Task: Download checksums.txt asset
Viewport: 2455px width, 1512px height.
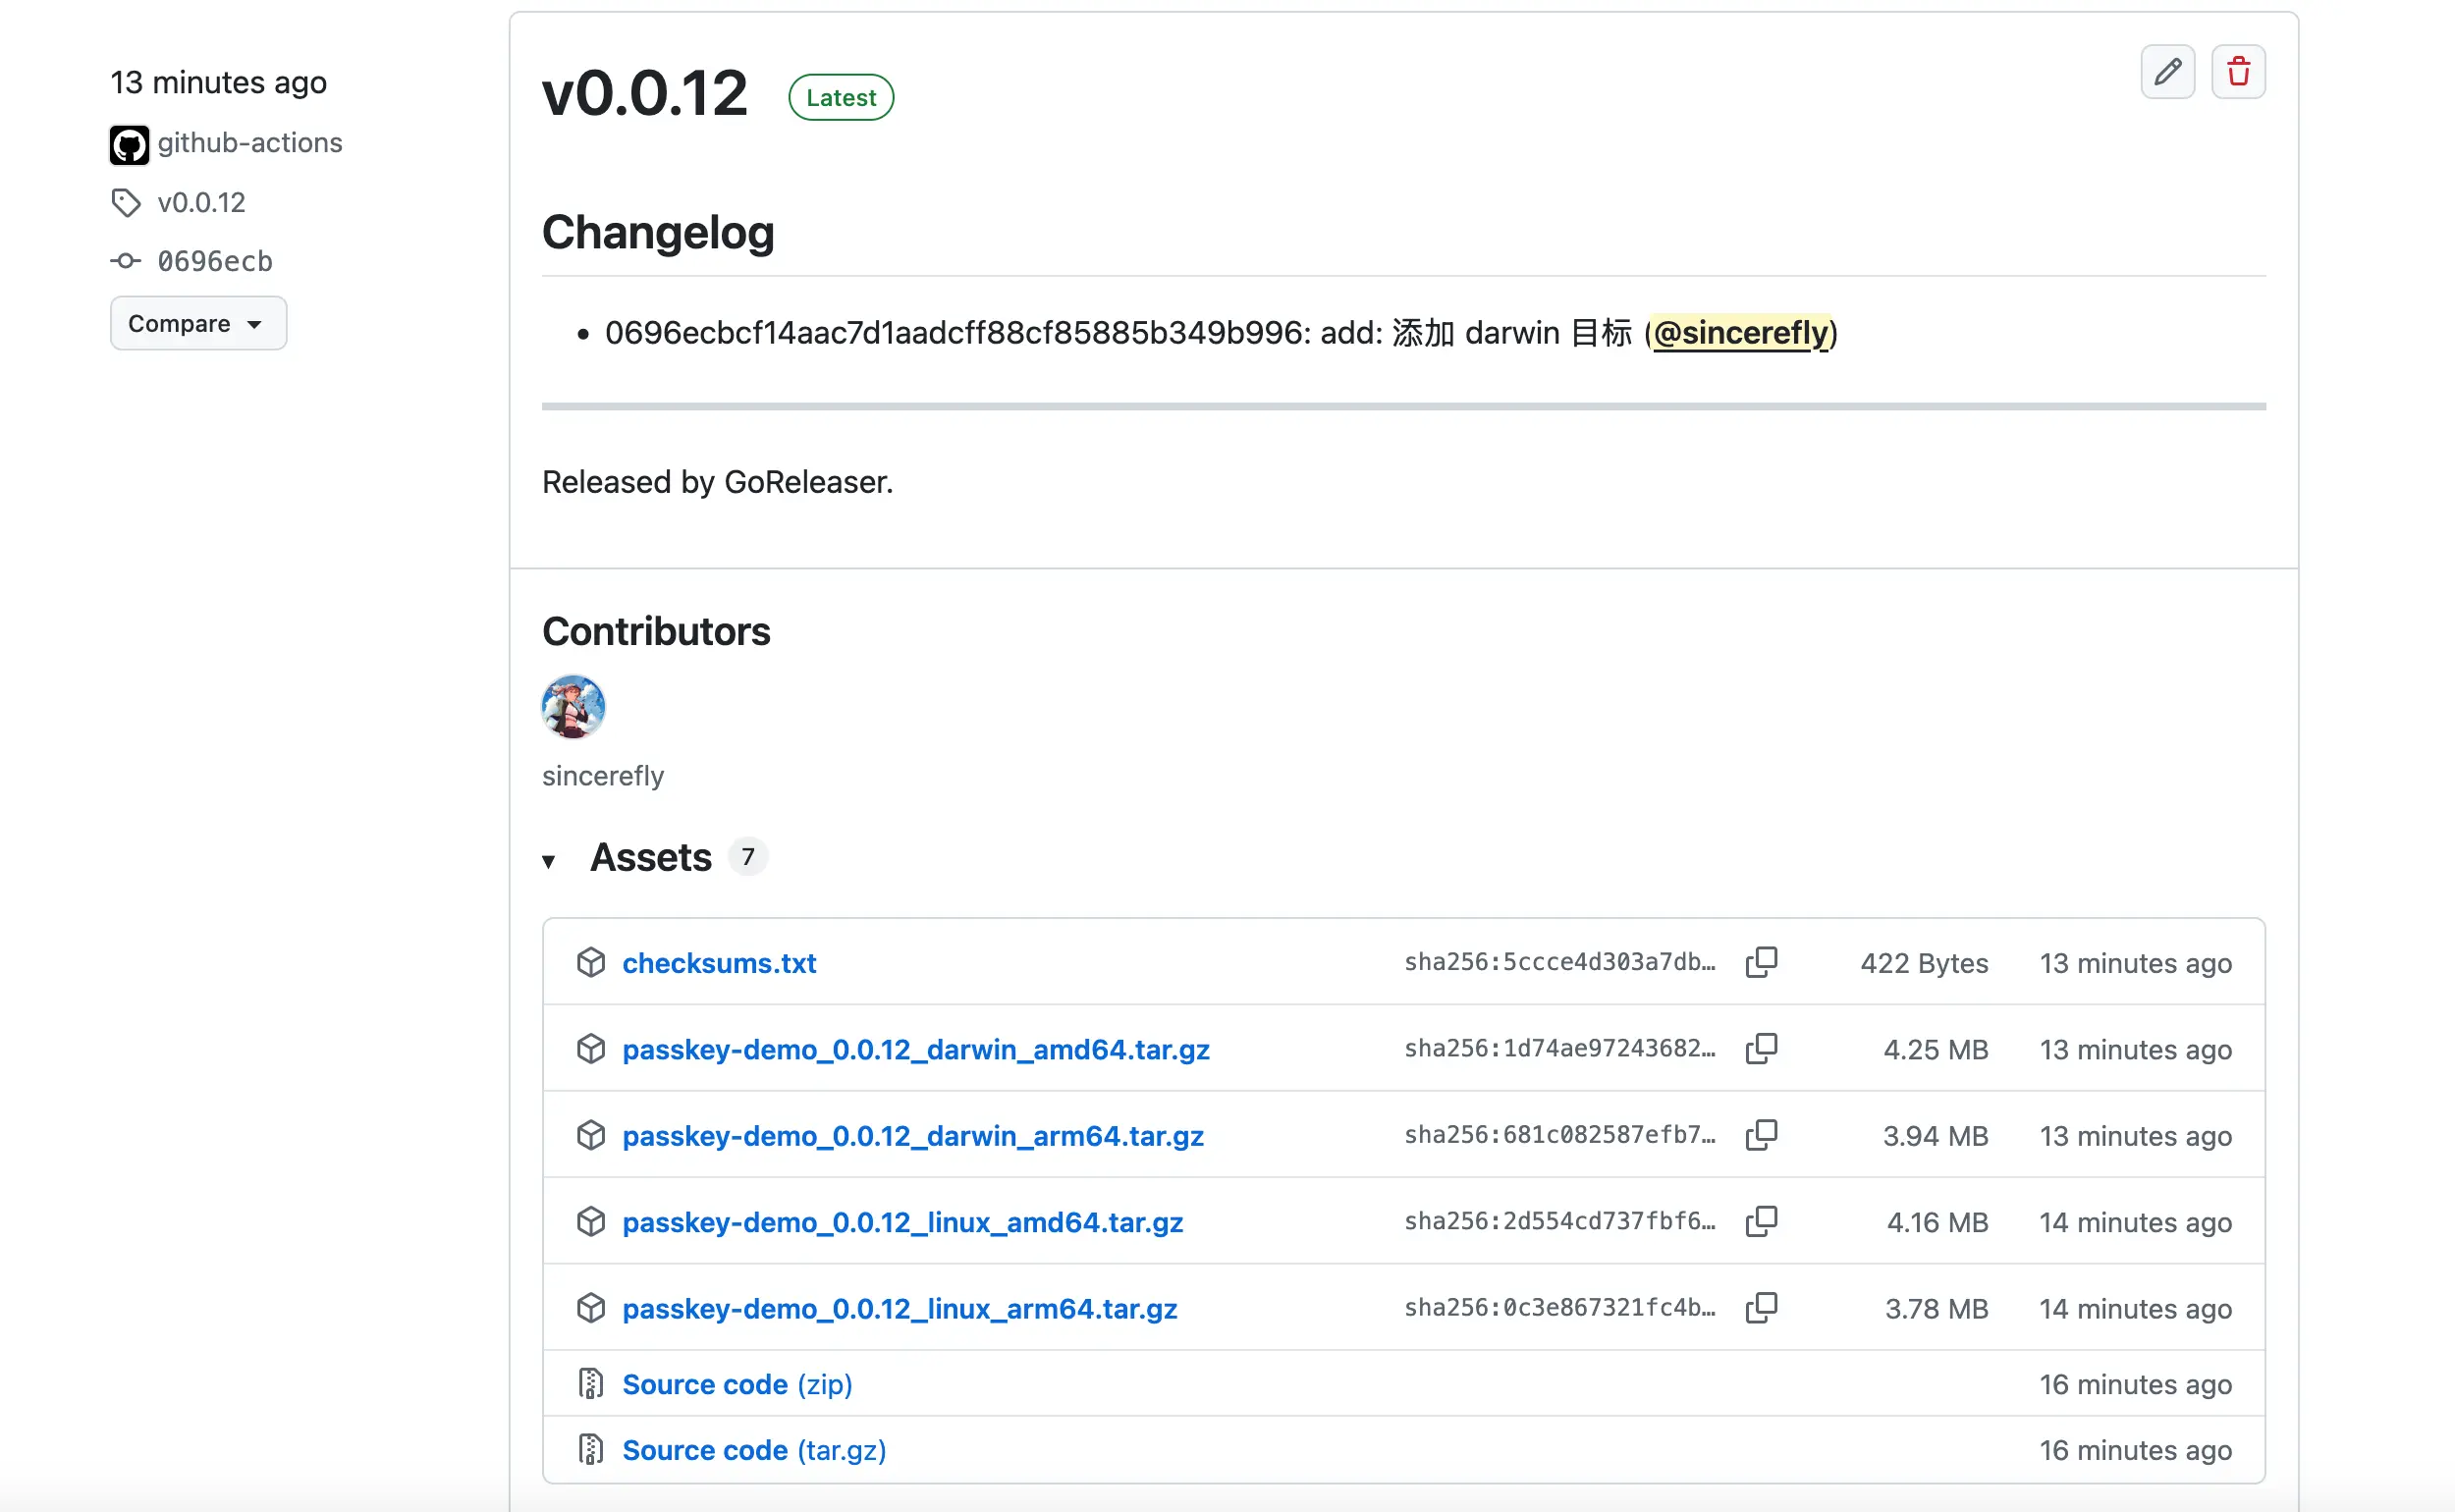Action: [718, 963]
